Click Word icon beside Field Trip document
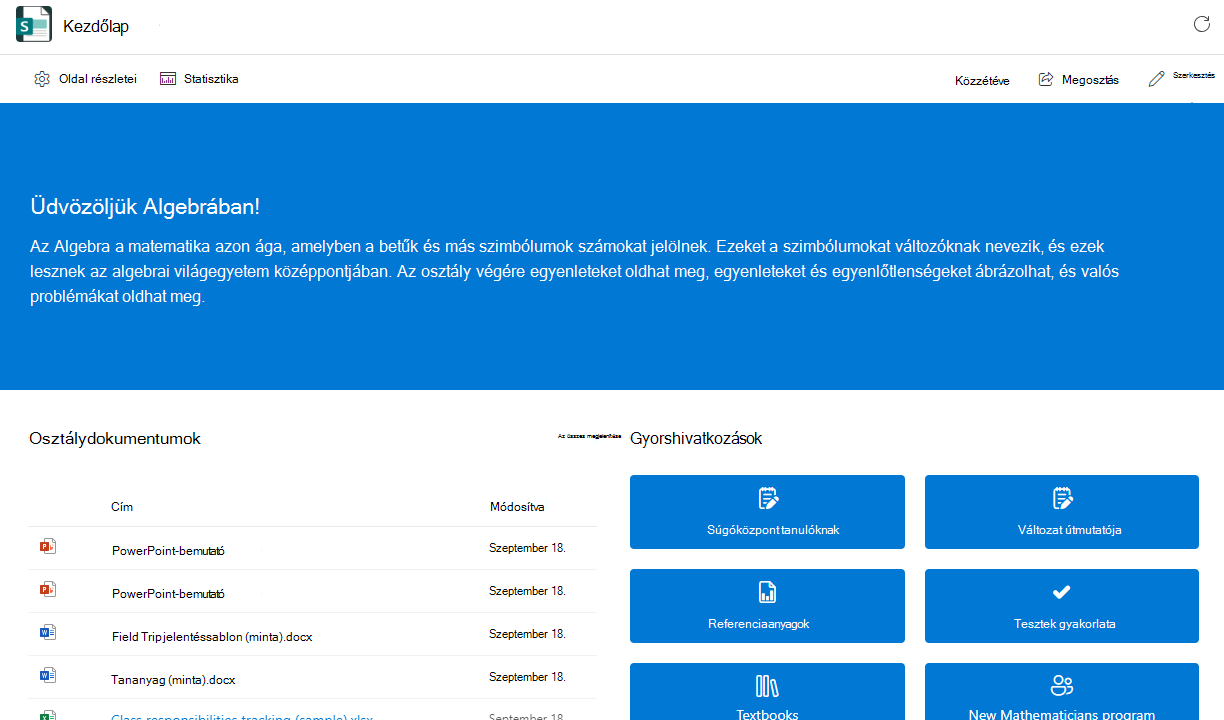Viewport: 1224px width, 720px height. point(47,633)
